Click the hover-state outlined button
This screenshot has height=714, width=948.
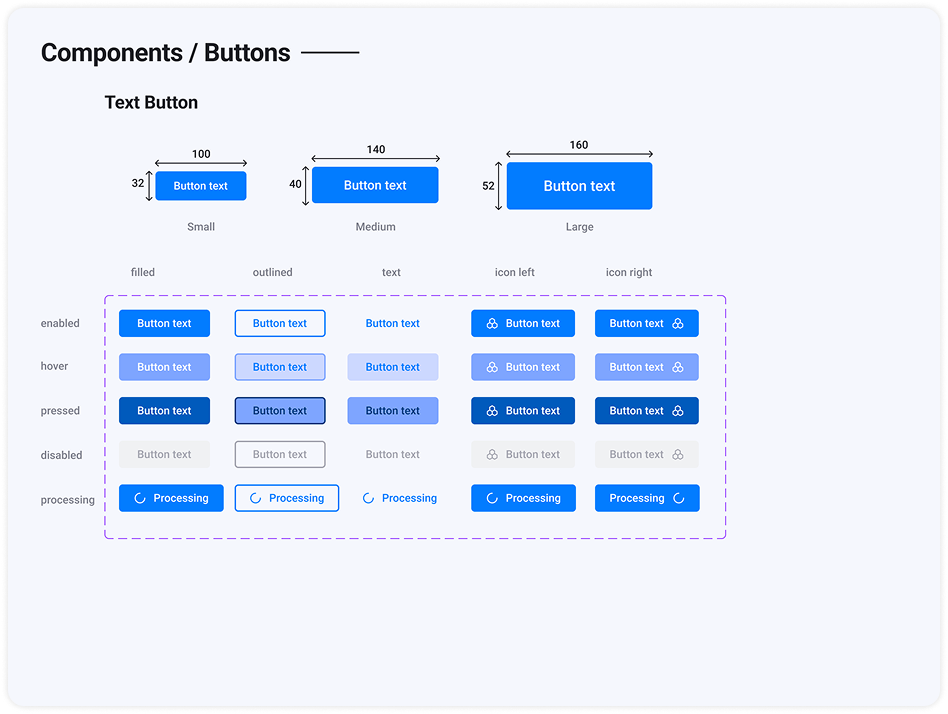[280, 367]
